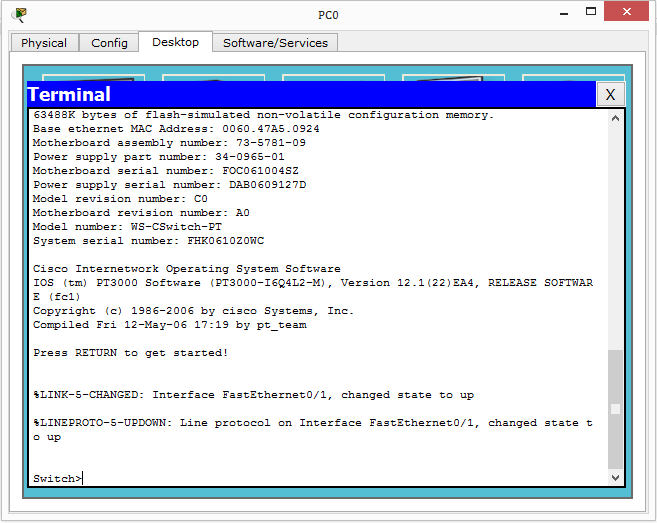Screen dimensions: 657x523
Task: Select the Desktop tab
Action: (x=176, y=42)
